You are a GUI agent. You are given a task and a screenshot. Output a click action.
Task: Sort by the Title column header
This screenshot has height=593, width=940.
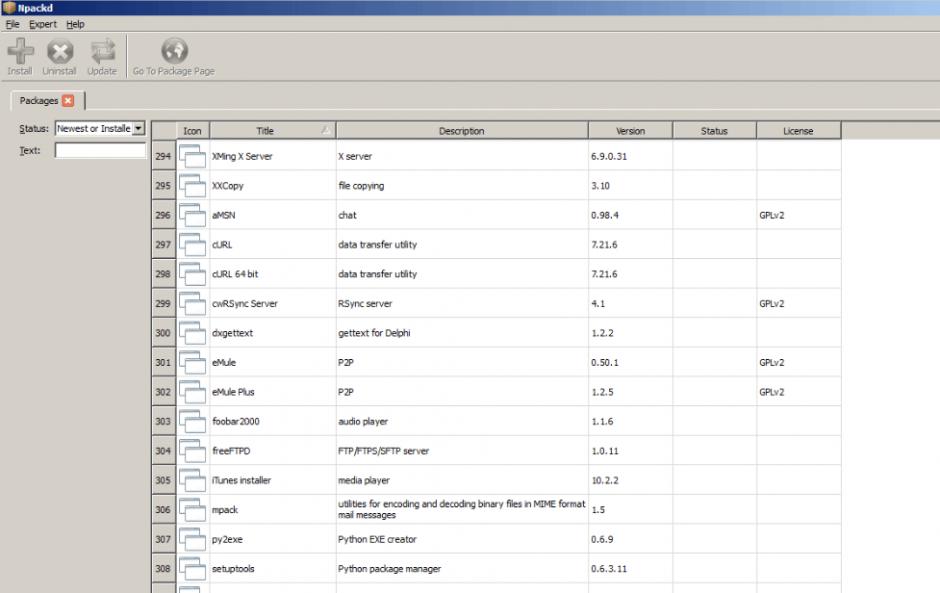[273, 131]
